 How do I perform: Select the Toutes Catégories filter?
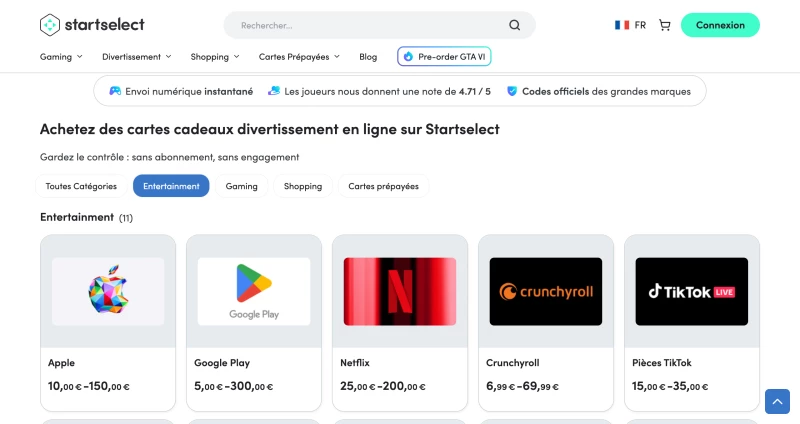(x=81, y=186)
